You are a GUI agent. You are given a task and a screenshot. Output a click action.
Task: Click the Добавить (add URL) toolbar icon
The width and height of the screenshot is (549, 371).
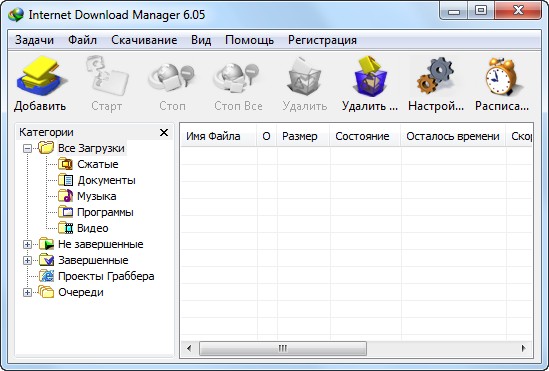(41, 76)
